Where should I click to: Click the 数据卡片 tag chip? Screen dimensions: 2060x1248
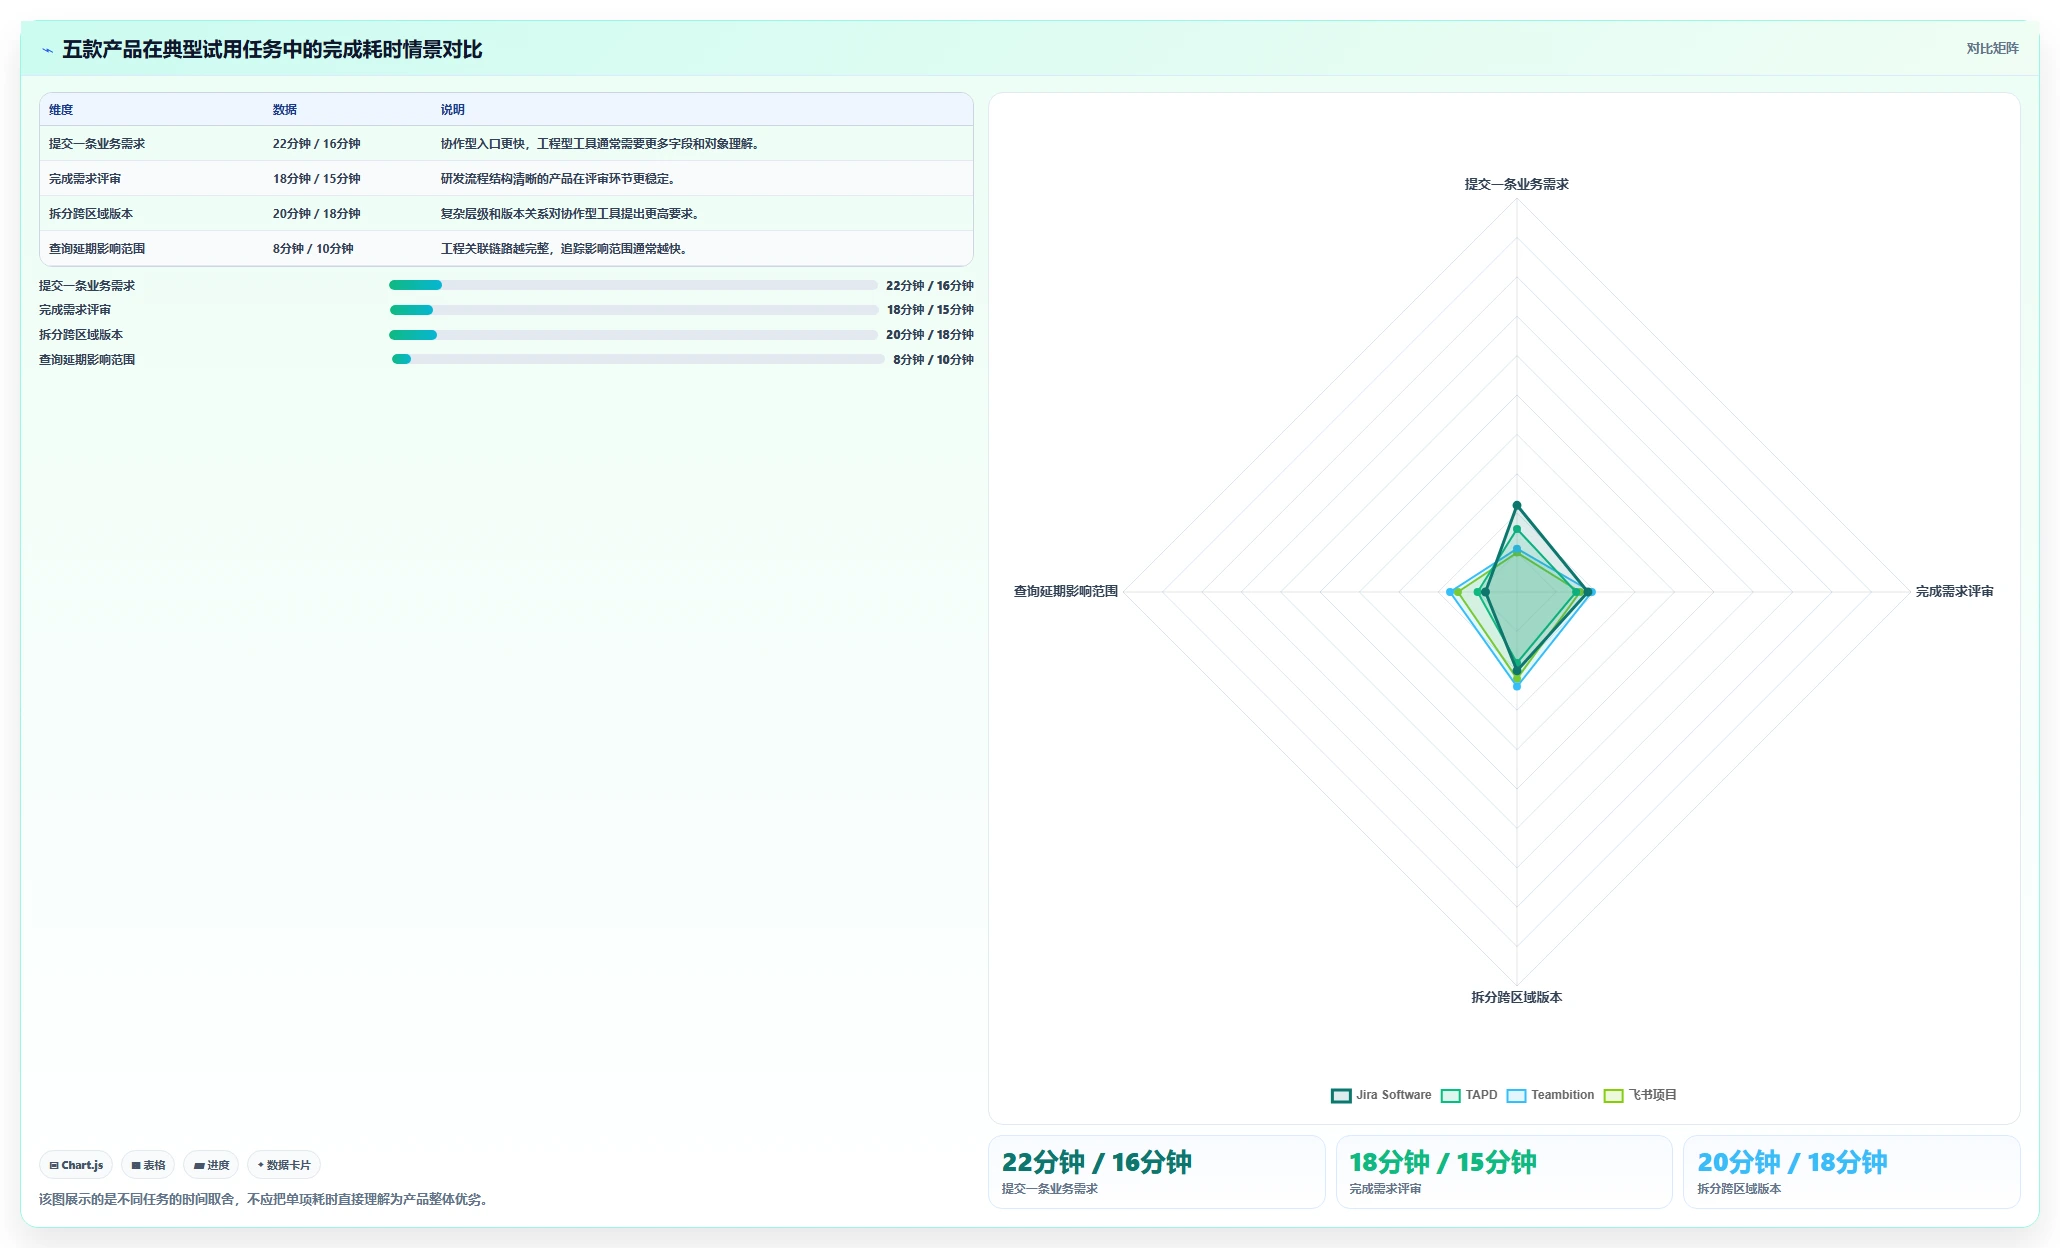pos(284,1165)
